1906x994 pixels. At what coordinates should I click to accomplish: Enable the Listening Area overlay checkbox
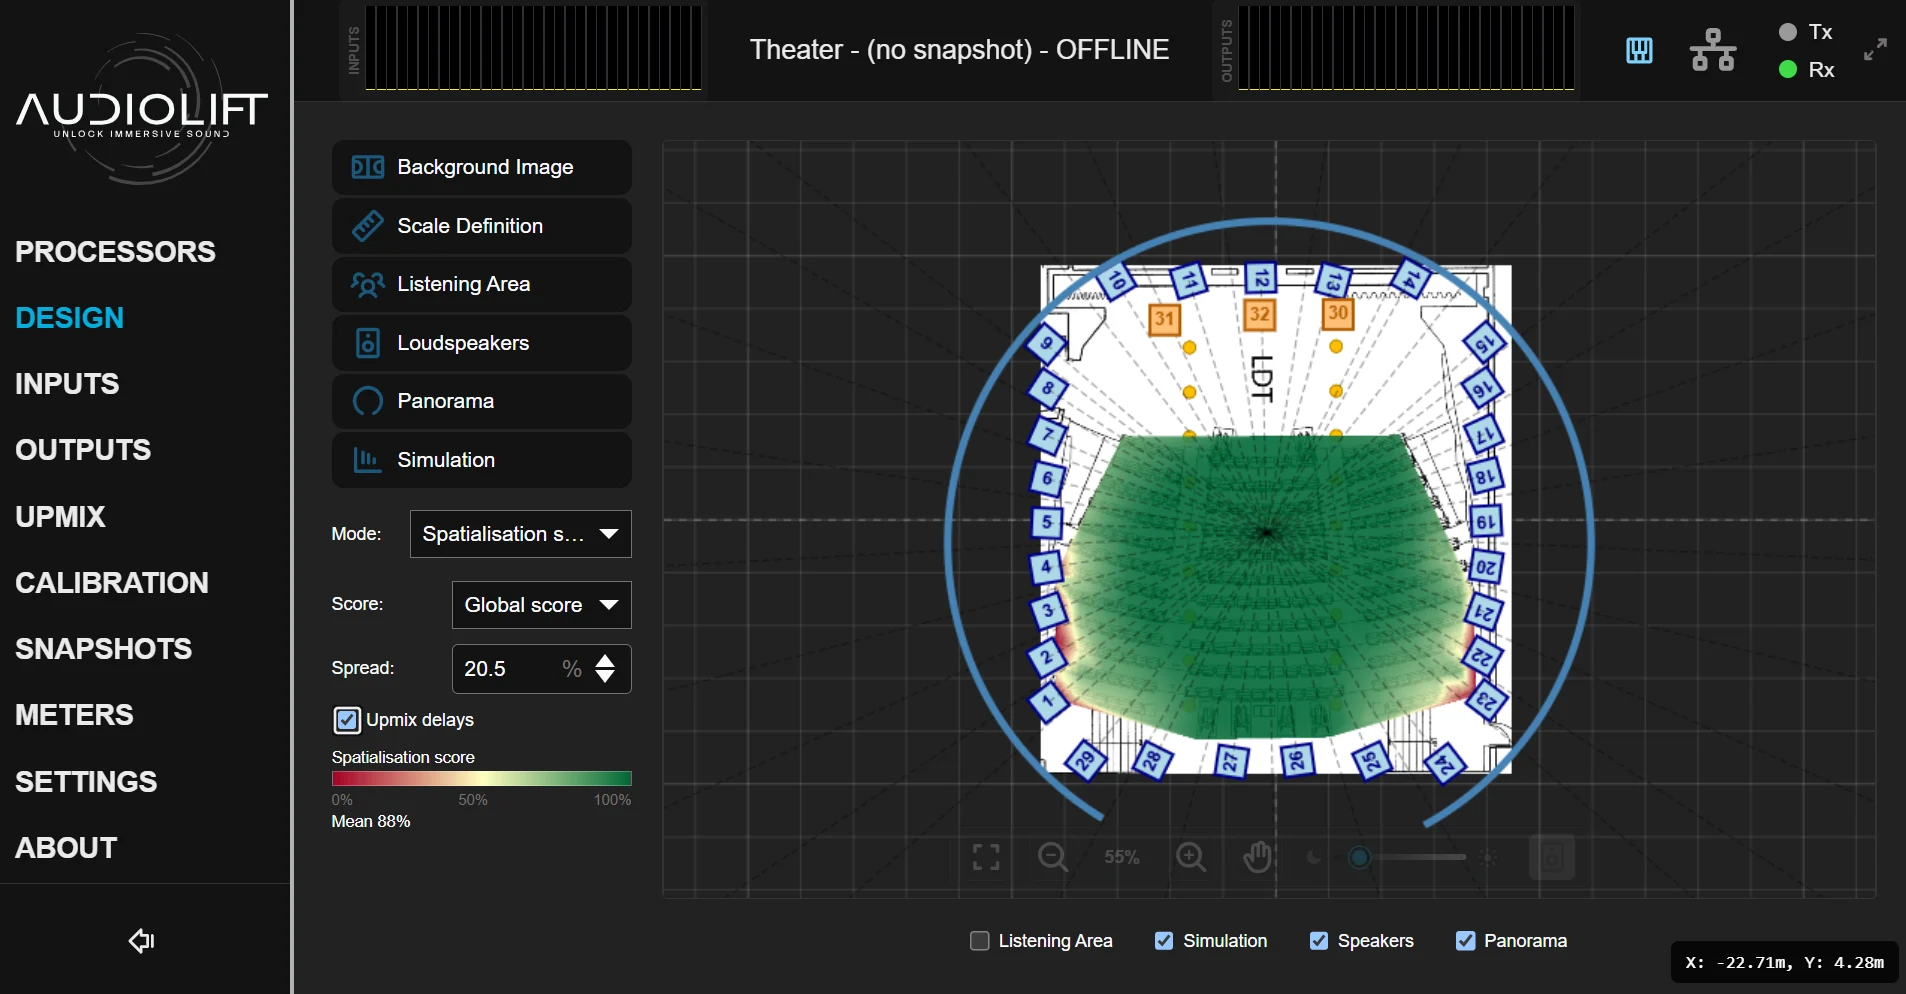click(980, 941)
